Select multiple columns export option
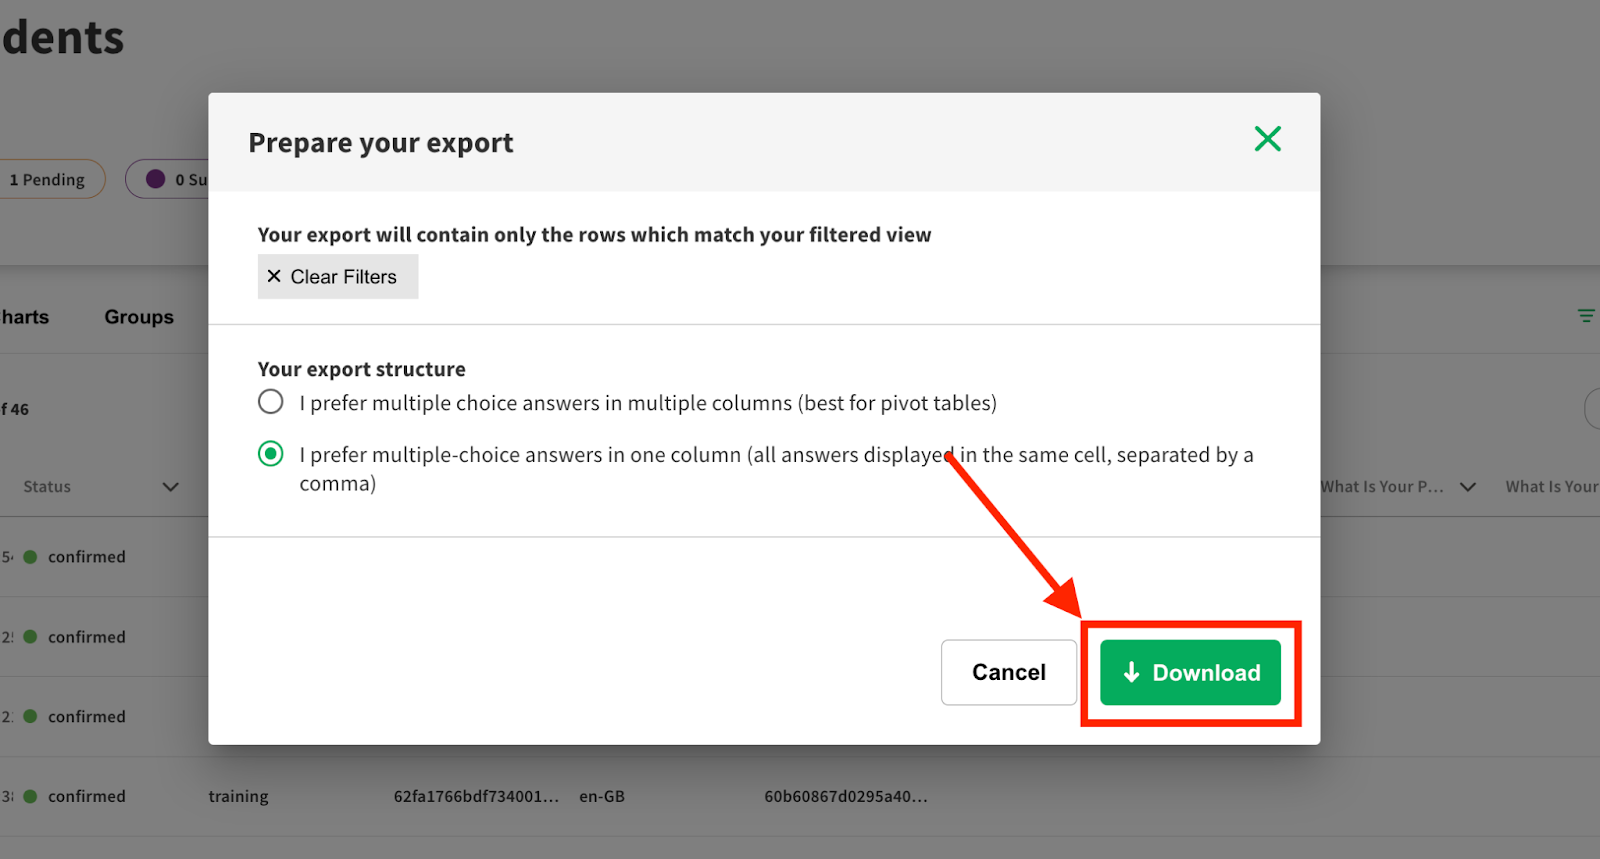 point(270,402)
